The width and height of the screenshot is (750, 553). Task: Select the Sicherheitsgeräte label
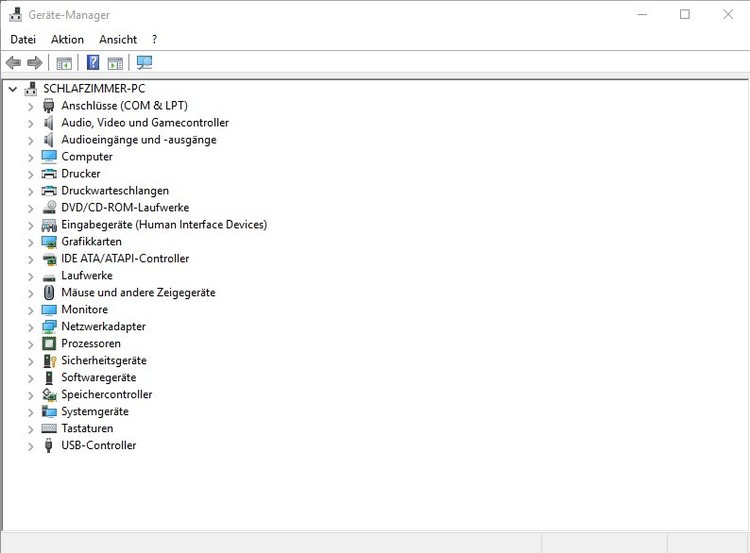[104, 360]
